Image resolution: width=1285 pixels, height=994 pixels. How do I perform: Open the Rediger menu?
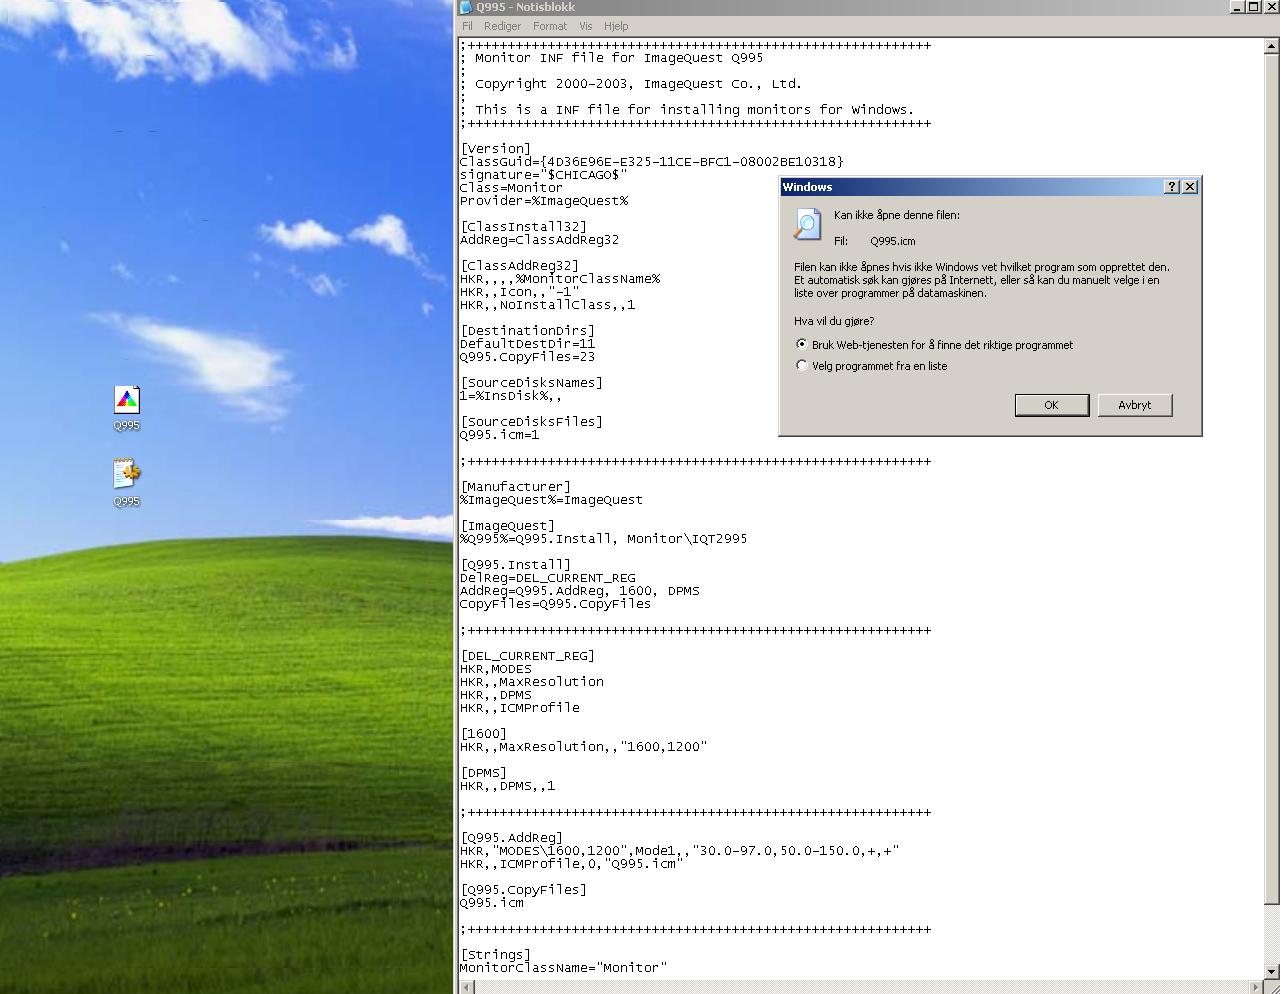click(x=502, y=26)
